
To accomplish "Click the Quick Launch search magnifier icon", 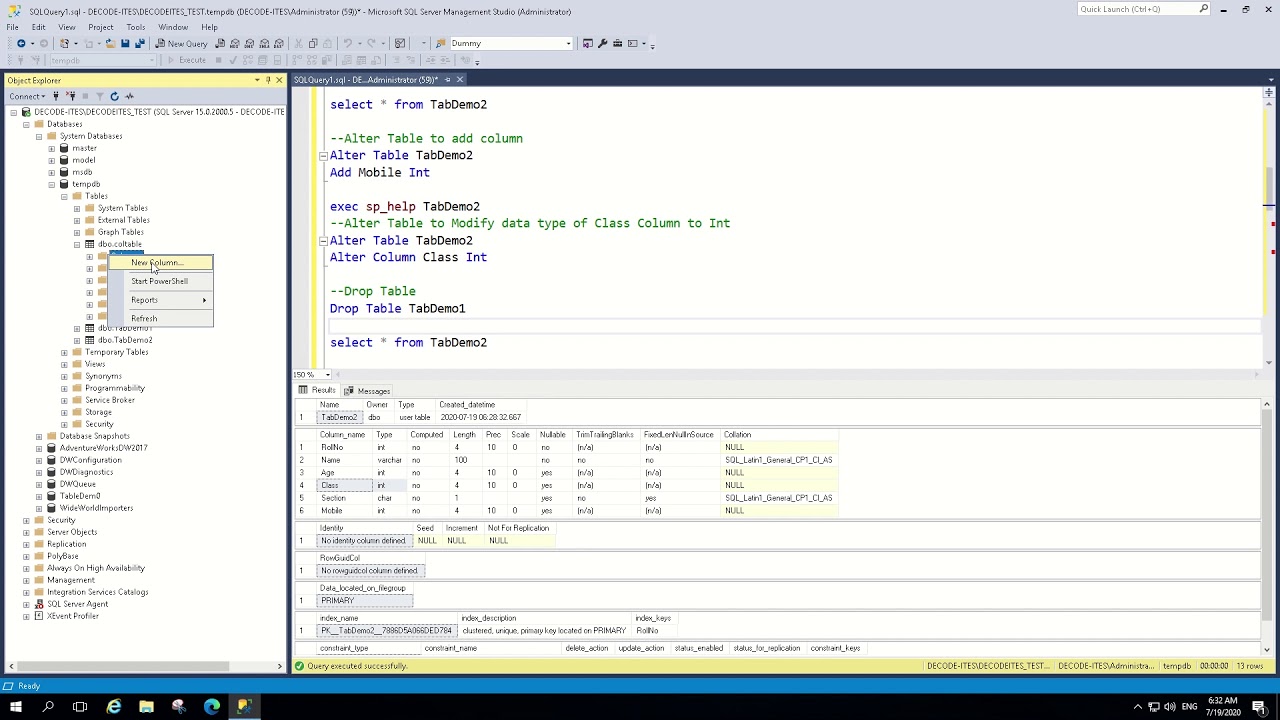I will coord(1203,9).
